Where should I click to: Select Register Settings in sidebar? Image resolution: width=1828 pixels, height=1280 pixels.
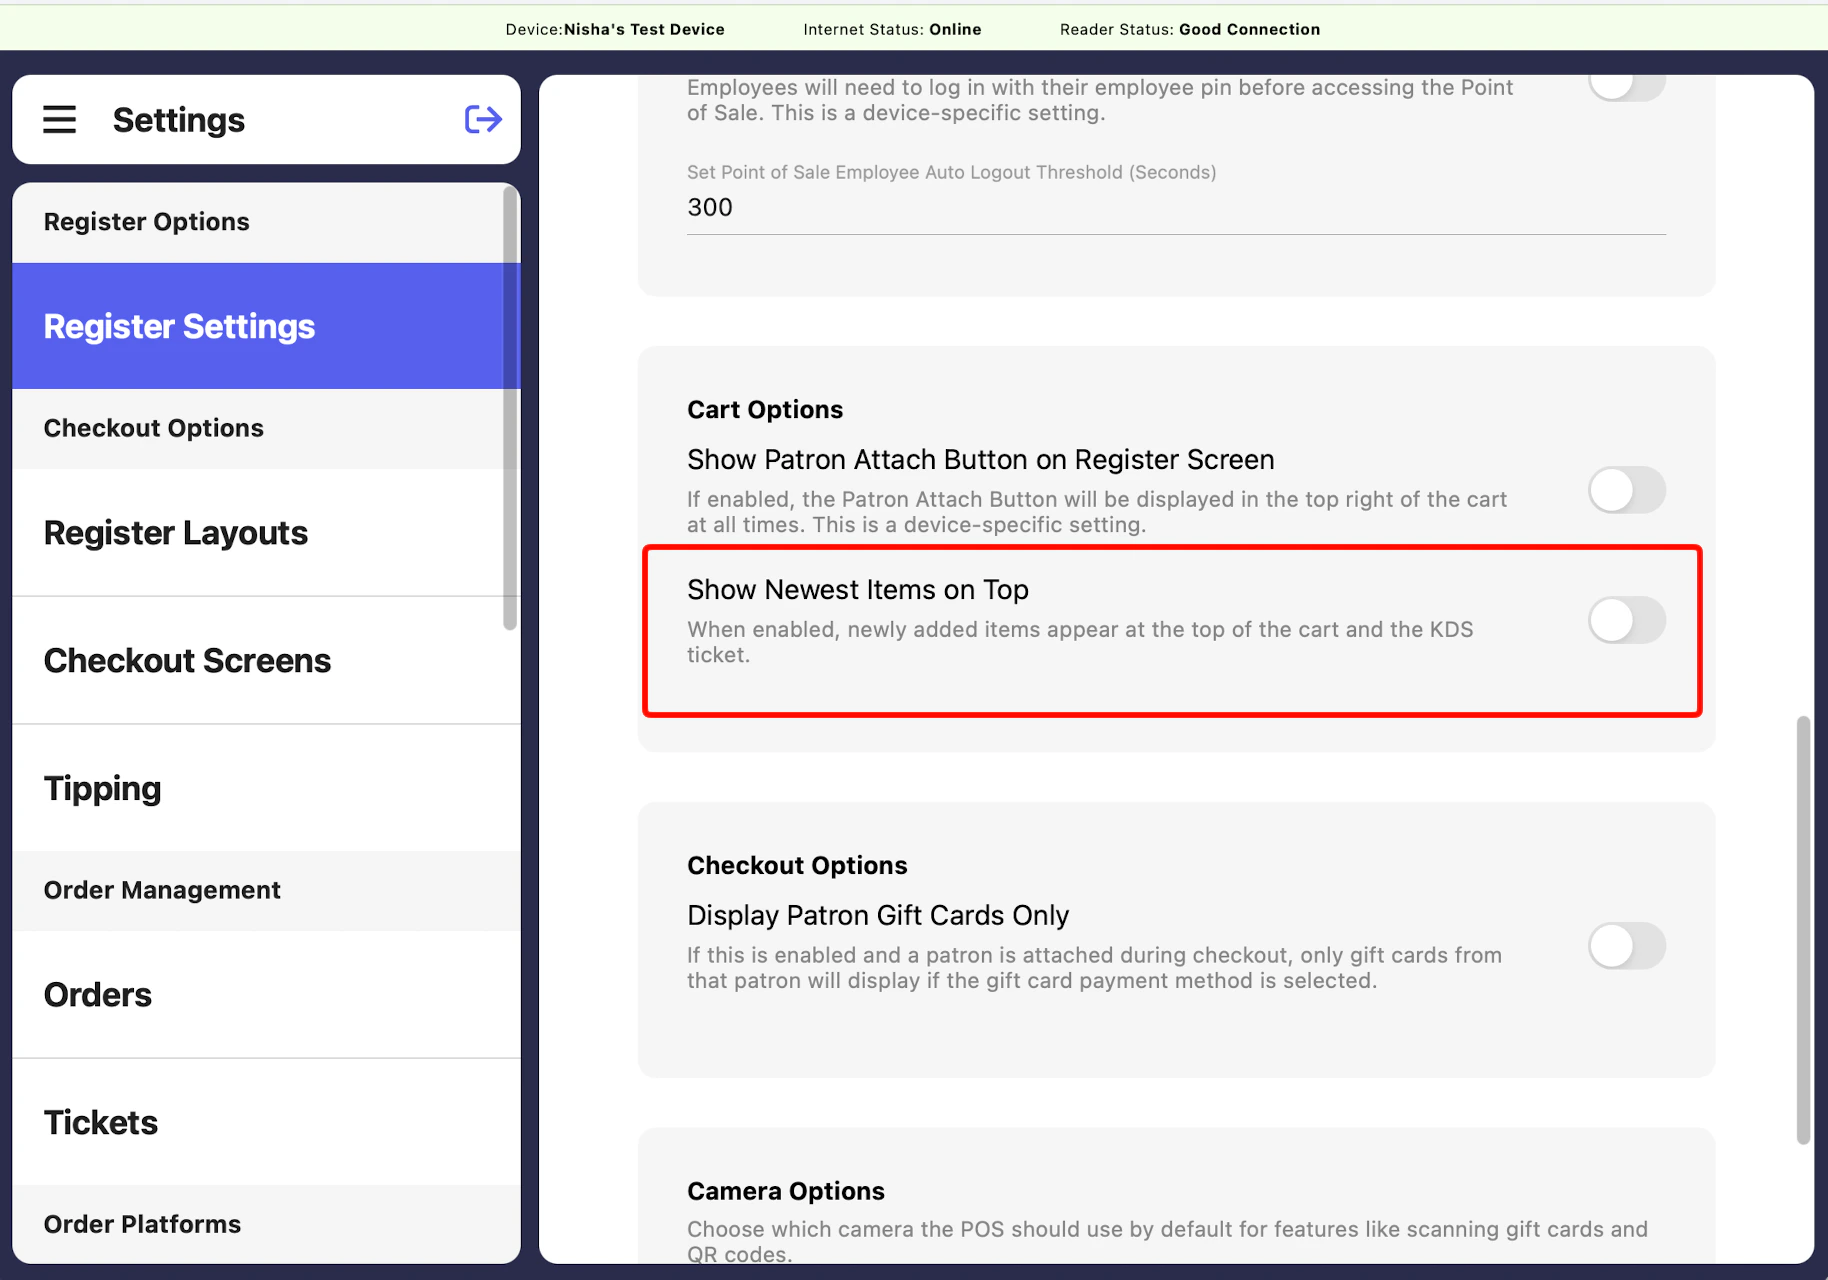tap(266, 326)
